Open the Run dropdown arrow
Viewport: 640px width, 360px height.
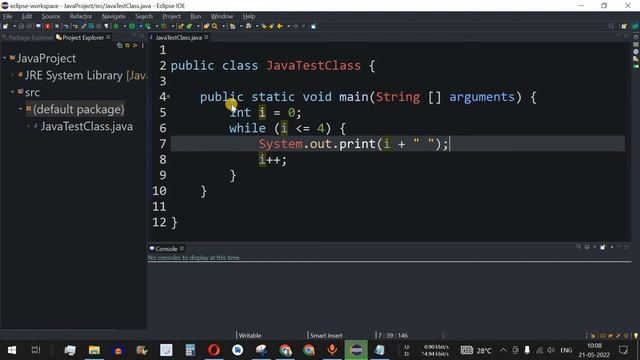click(x=140, y=26)
